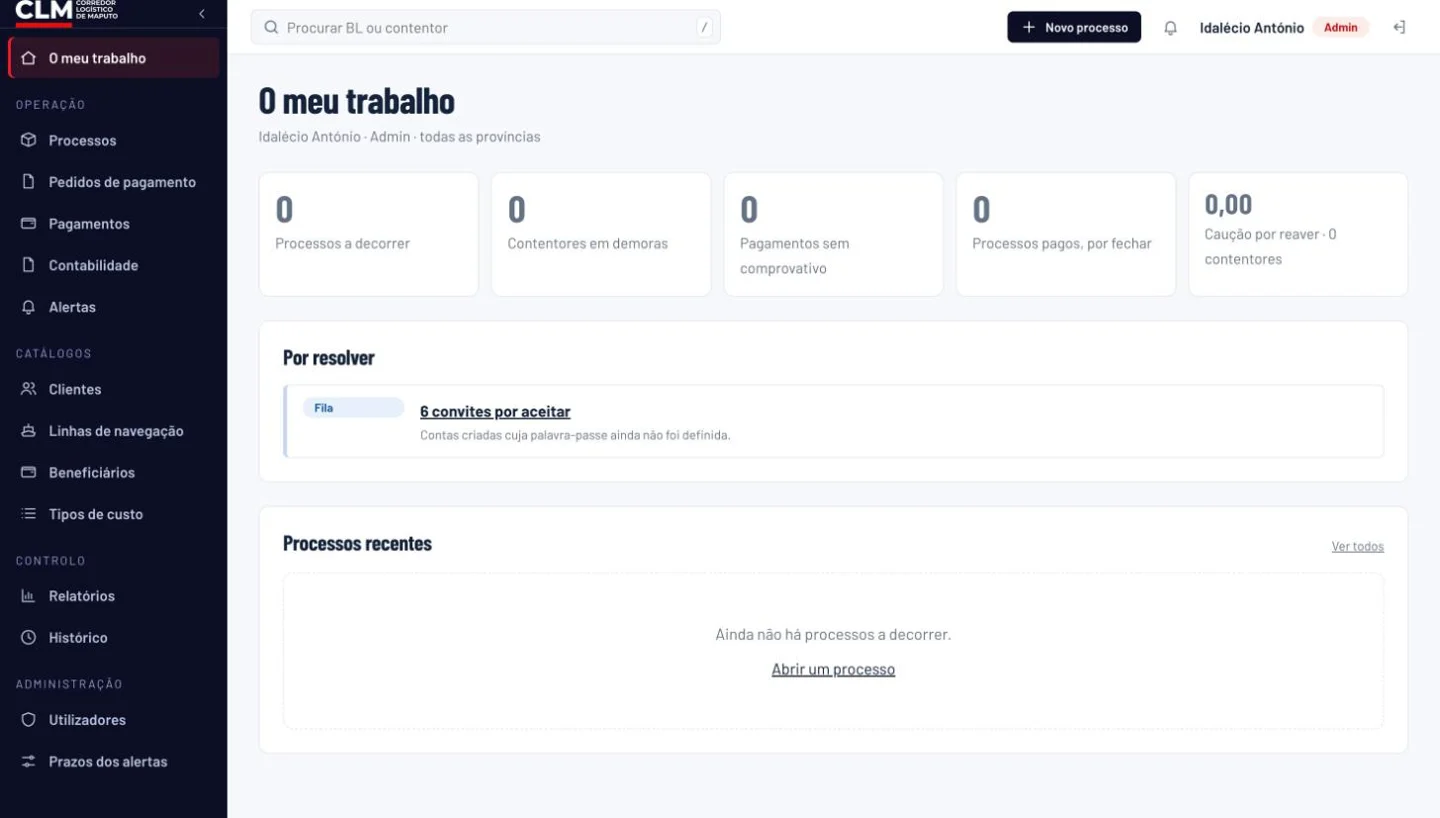The height and width of the screenshot is (818, 1440).
Task: Open the Contentores em demoras card
Action: click(601, 234)
